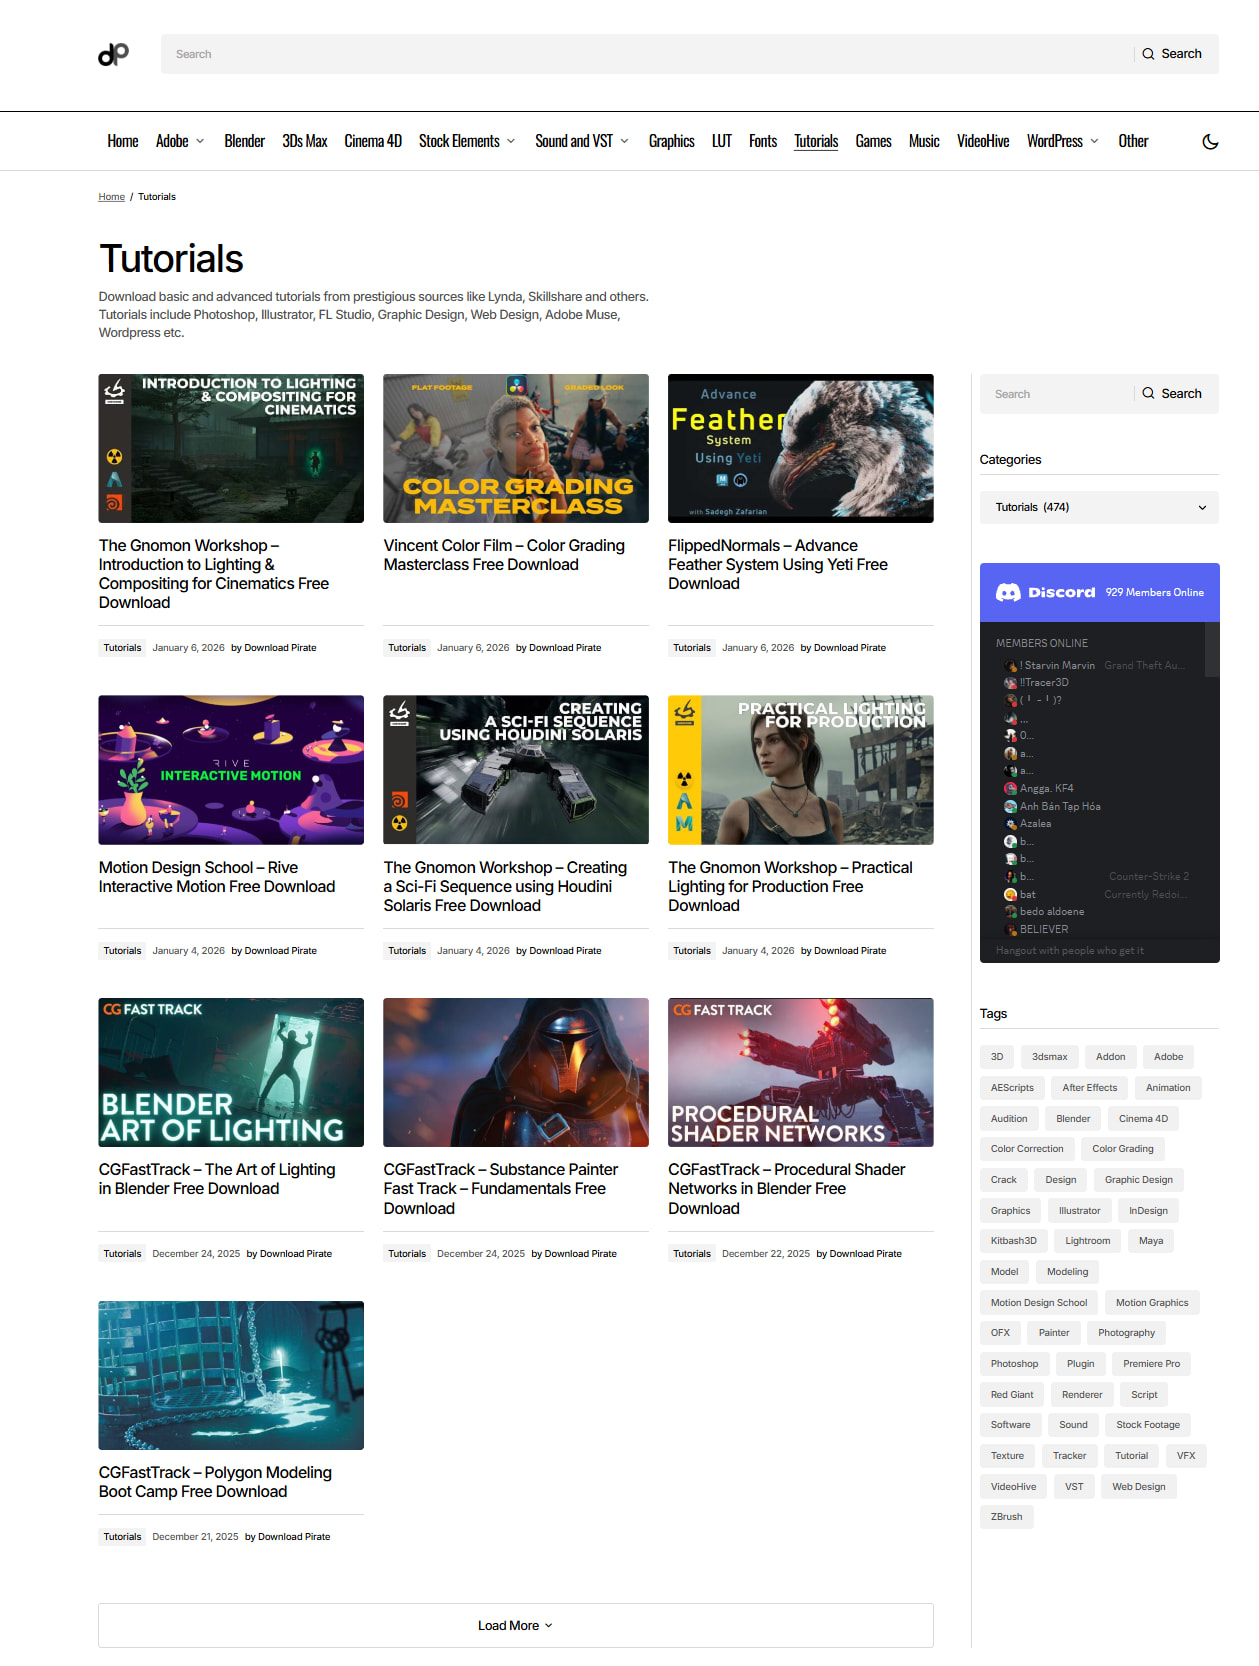Click into the top search input field
Image resolution: width=1259 pixels, height=1666 pixels.
pos(645,54)
